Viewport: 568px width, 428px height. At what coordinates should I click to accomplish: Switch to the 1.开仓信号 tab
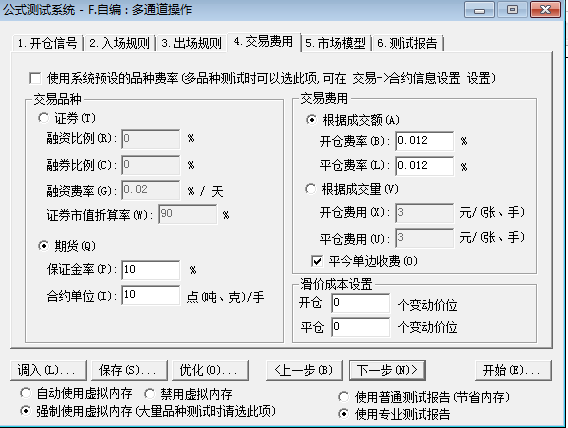pyautogui.click(x=47, y=43)
